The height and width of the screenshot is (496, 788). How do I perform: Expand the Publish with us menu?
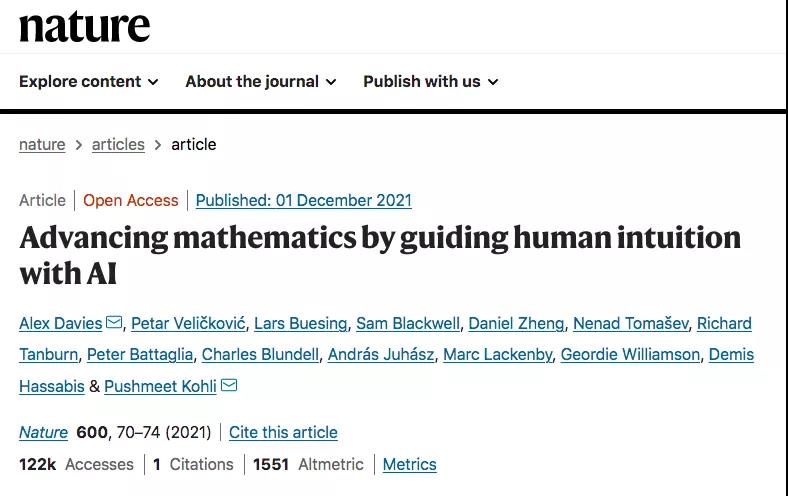pos(431,81)
